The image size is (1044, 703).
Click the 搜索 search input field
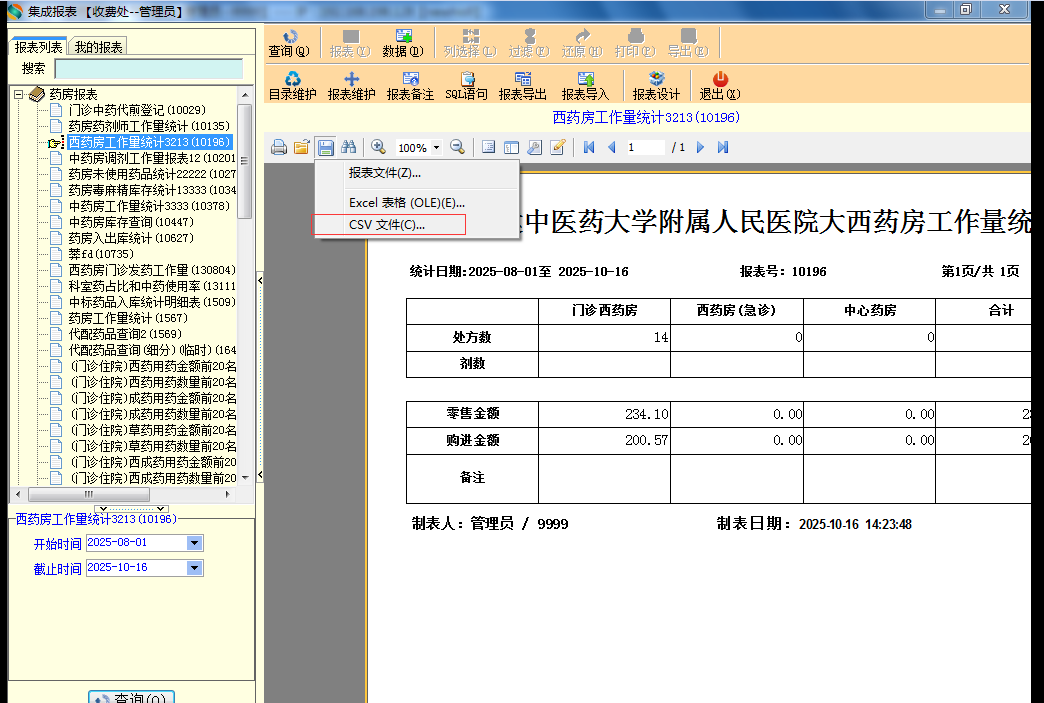pyautogui.click(x=148, y=69)
